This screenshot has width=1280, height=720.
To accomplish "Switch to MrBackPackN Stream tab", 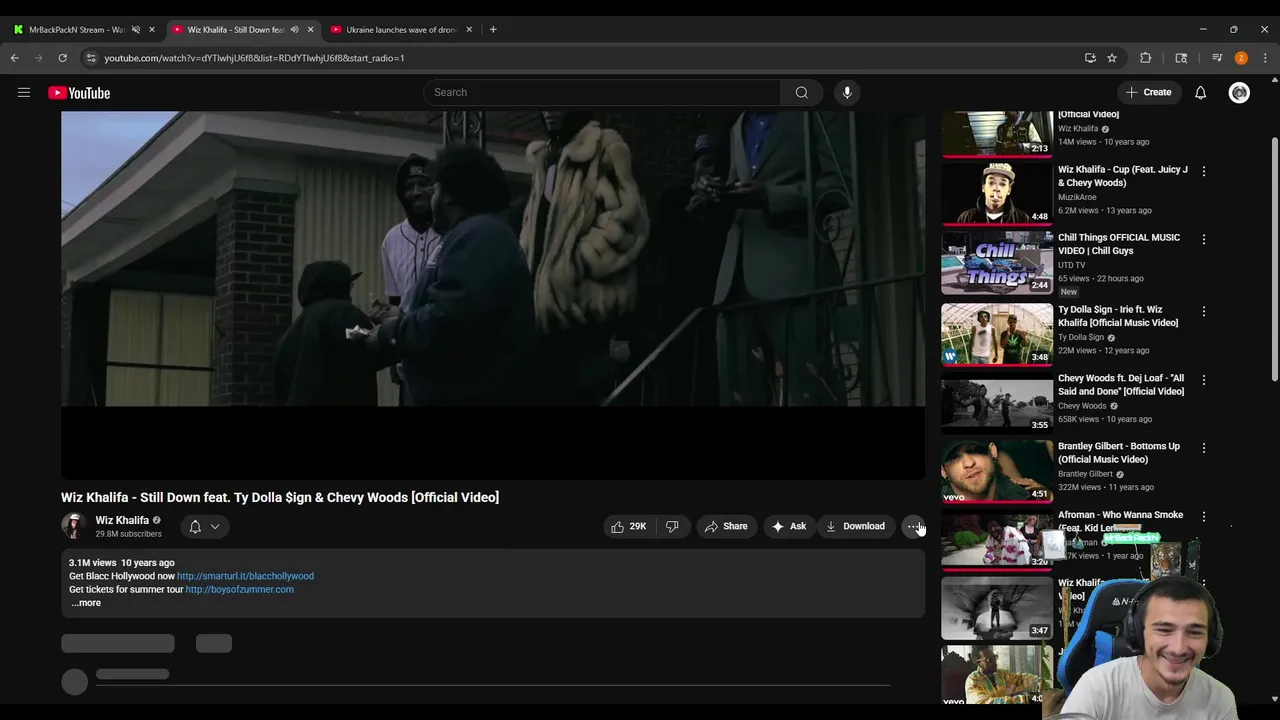I will (77, 30).
